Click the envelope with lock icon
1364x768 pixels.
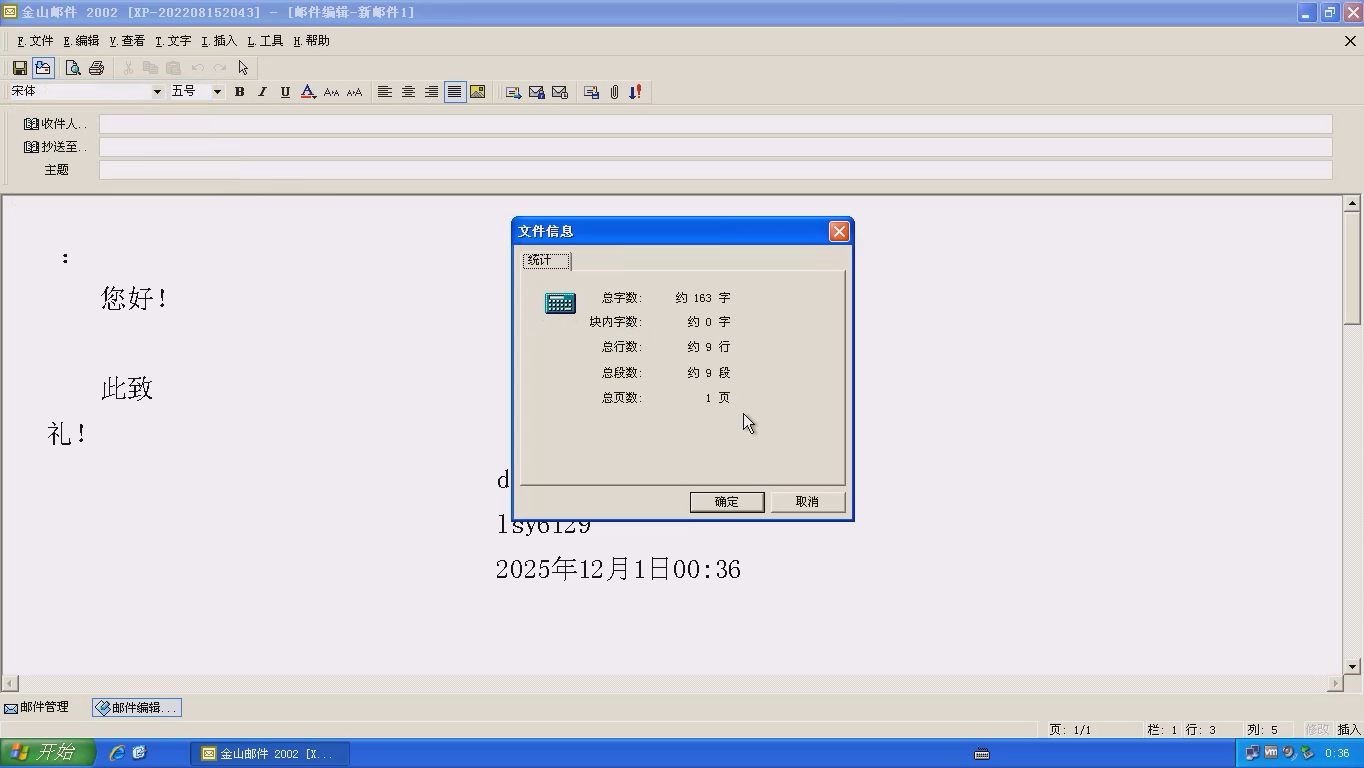tap(537, 92)
